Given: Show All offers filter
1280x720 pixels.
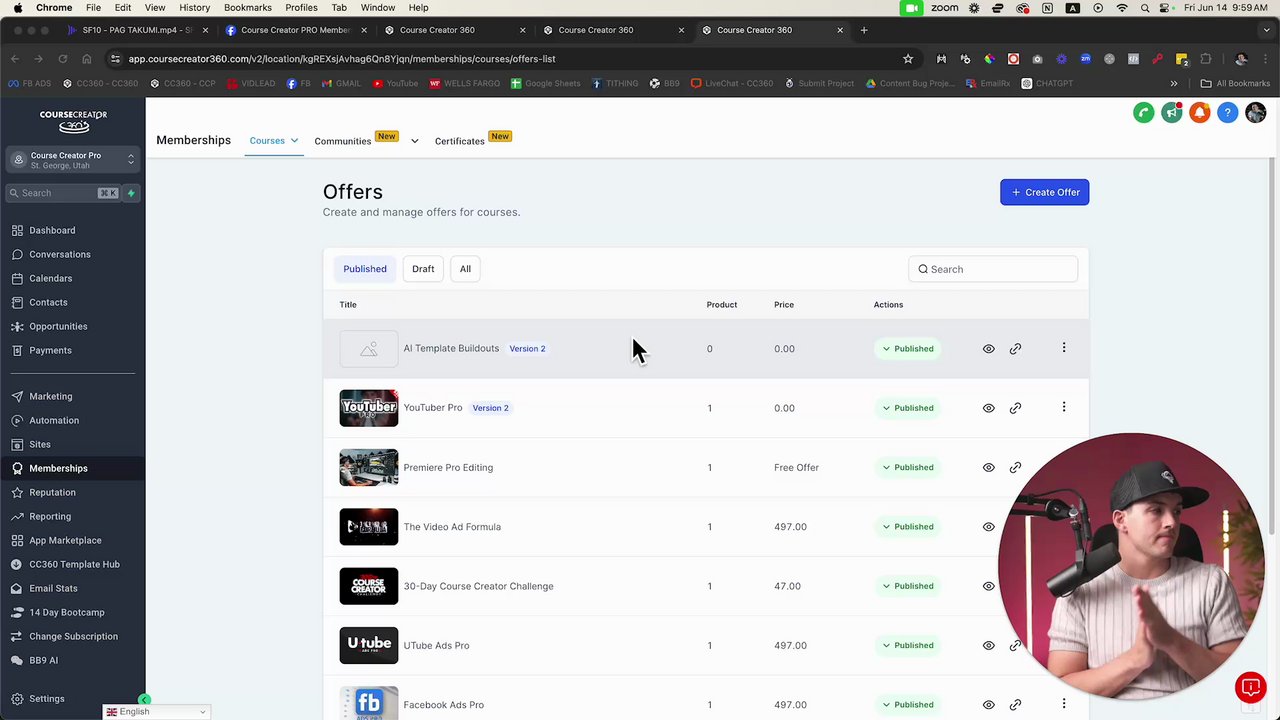Looking at the screenshot, I should click(465, 269).
